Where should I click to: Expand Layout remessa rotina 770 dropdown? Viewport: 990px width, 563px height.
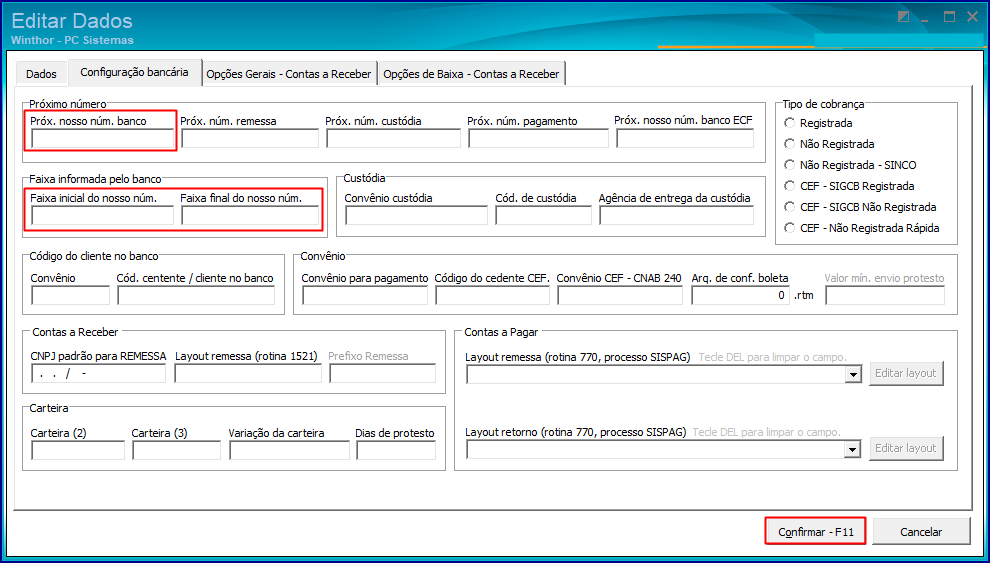click(x=853, y=374)
